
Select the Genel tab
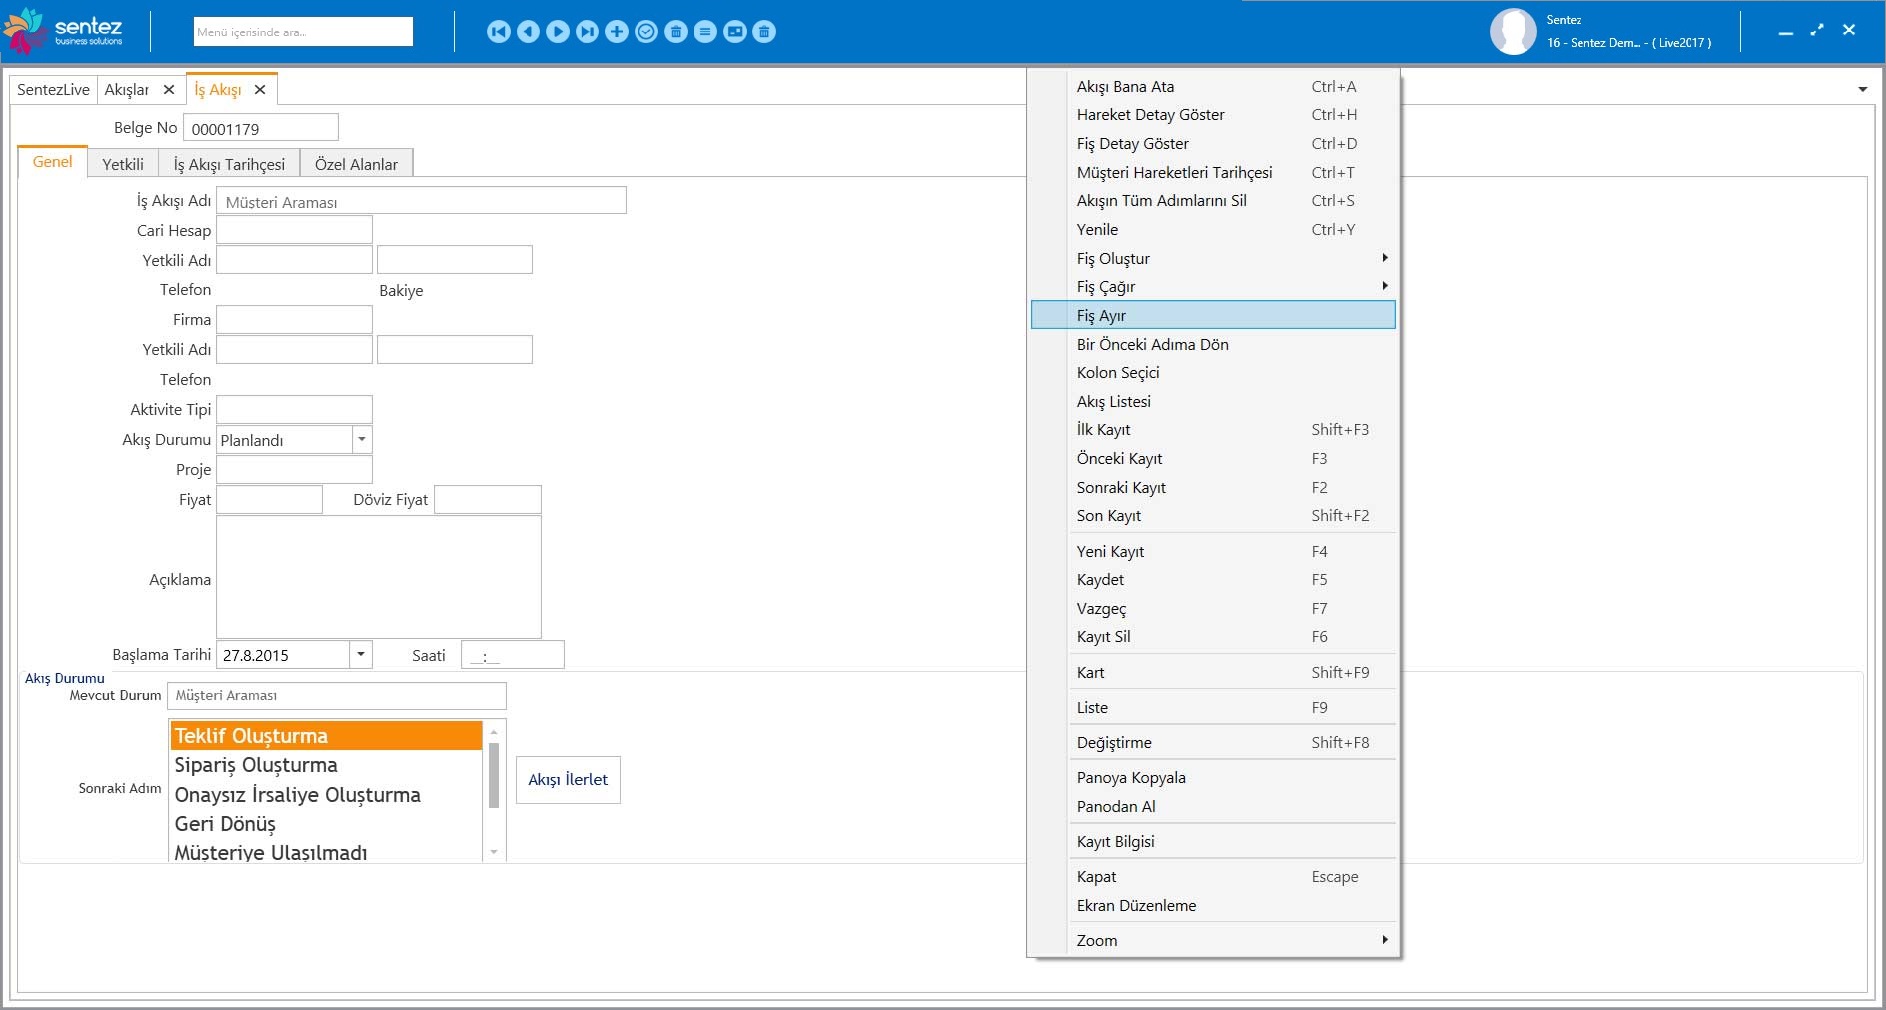click(x=52, y=162)
